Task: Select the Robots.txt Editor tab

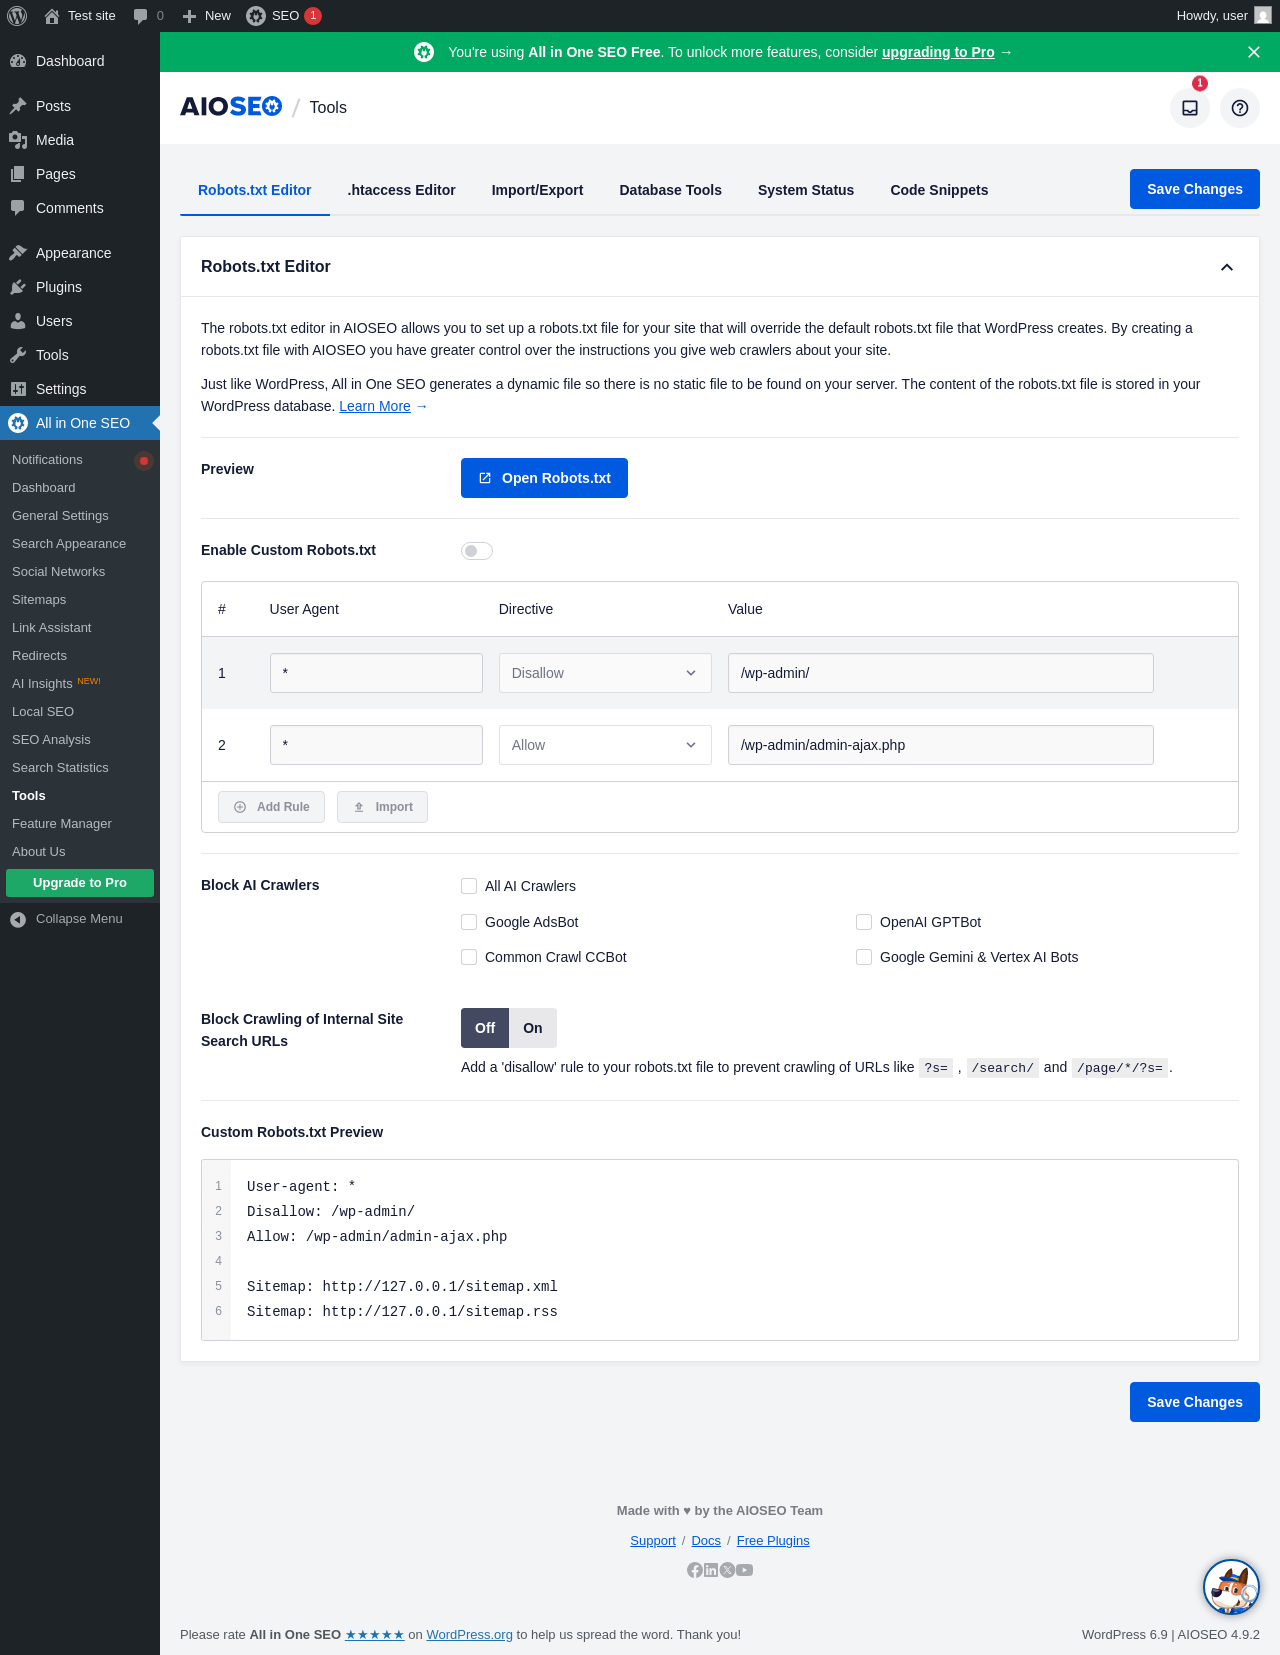Action: (255, 190)
